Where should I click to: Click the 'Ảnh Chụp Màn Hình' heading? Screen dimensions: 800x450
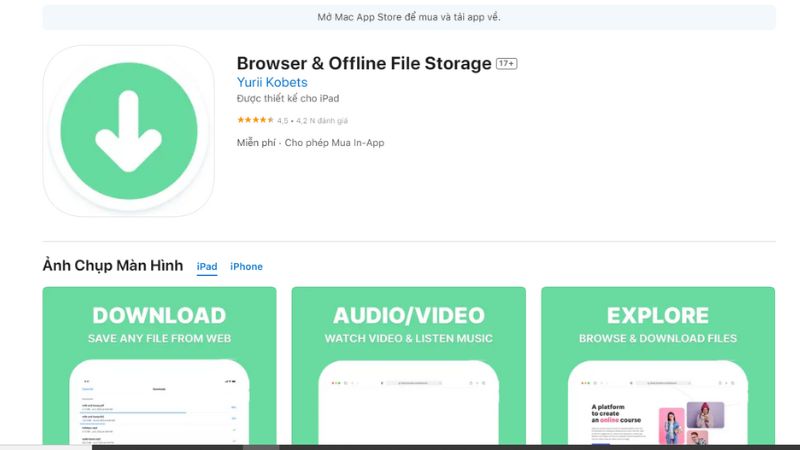coord(113,266)
